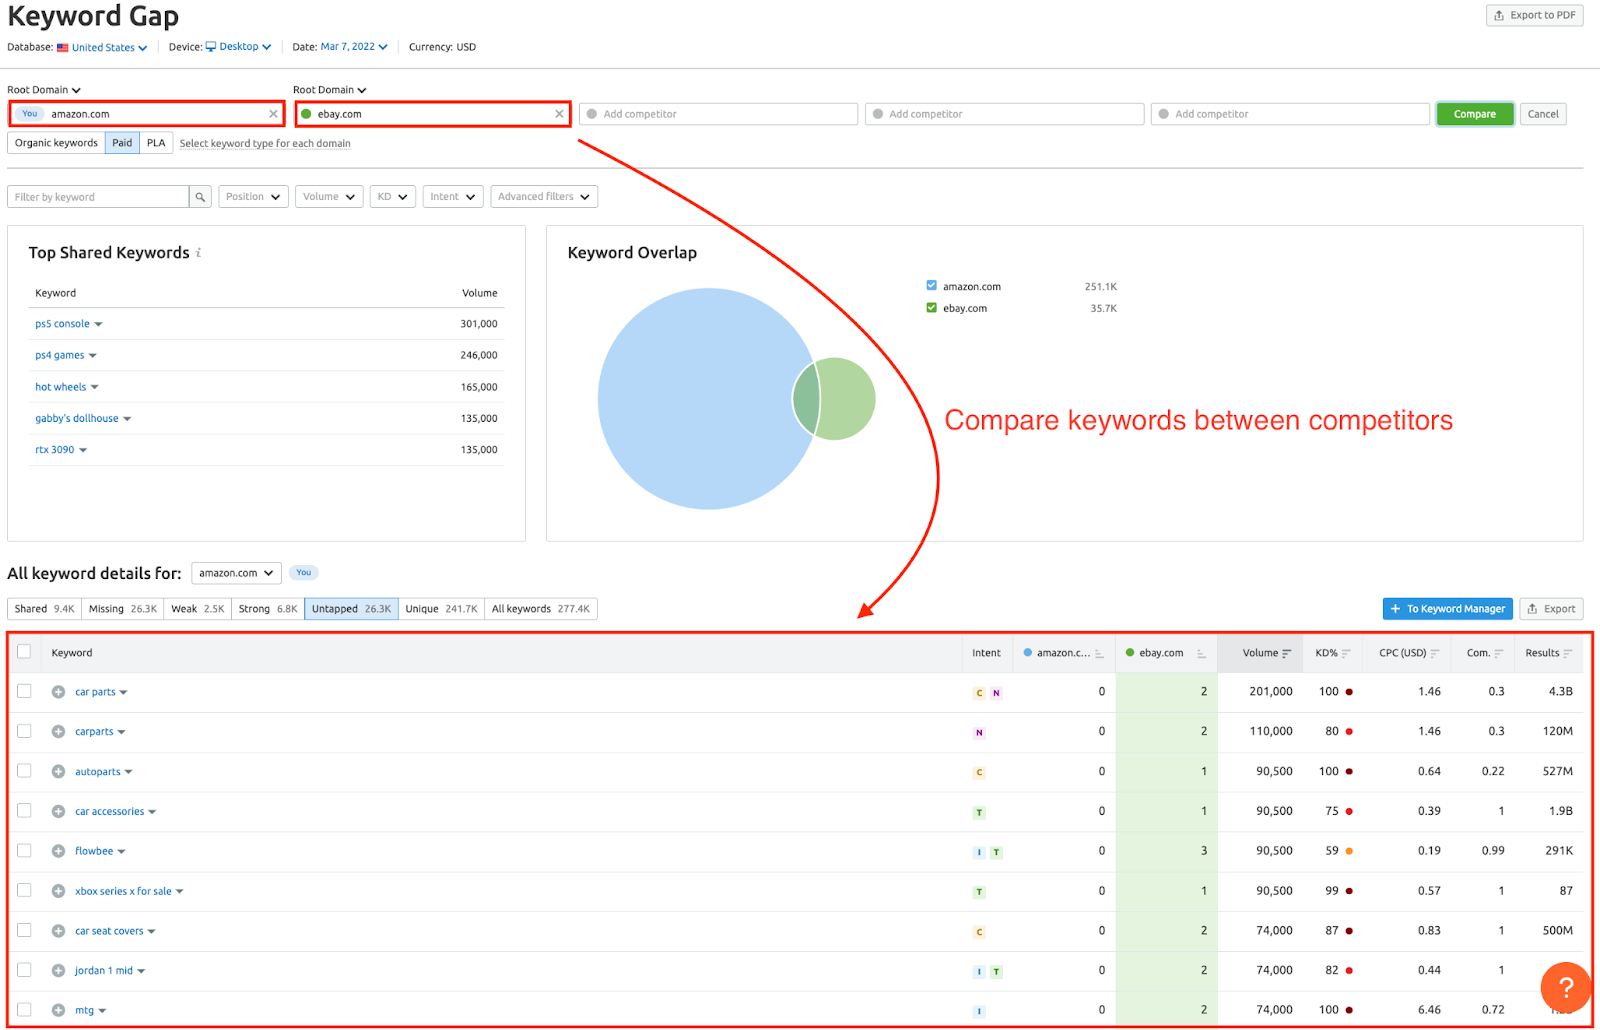The image size is (1600, 1030).
Task: Open the Volume filter dropdown
Action: pyautogui.click(x=329, y=197)
